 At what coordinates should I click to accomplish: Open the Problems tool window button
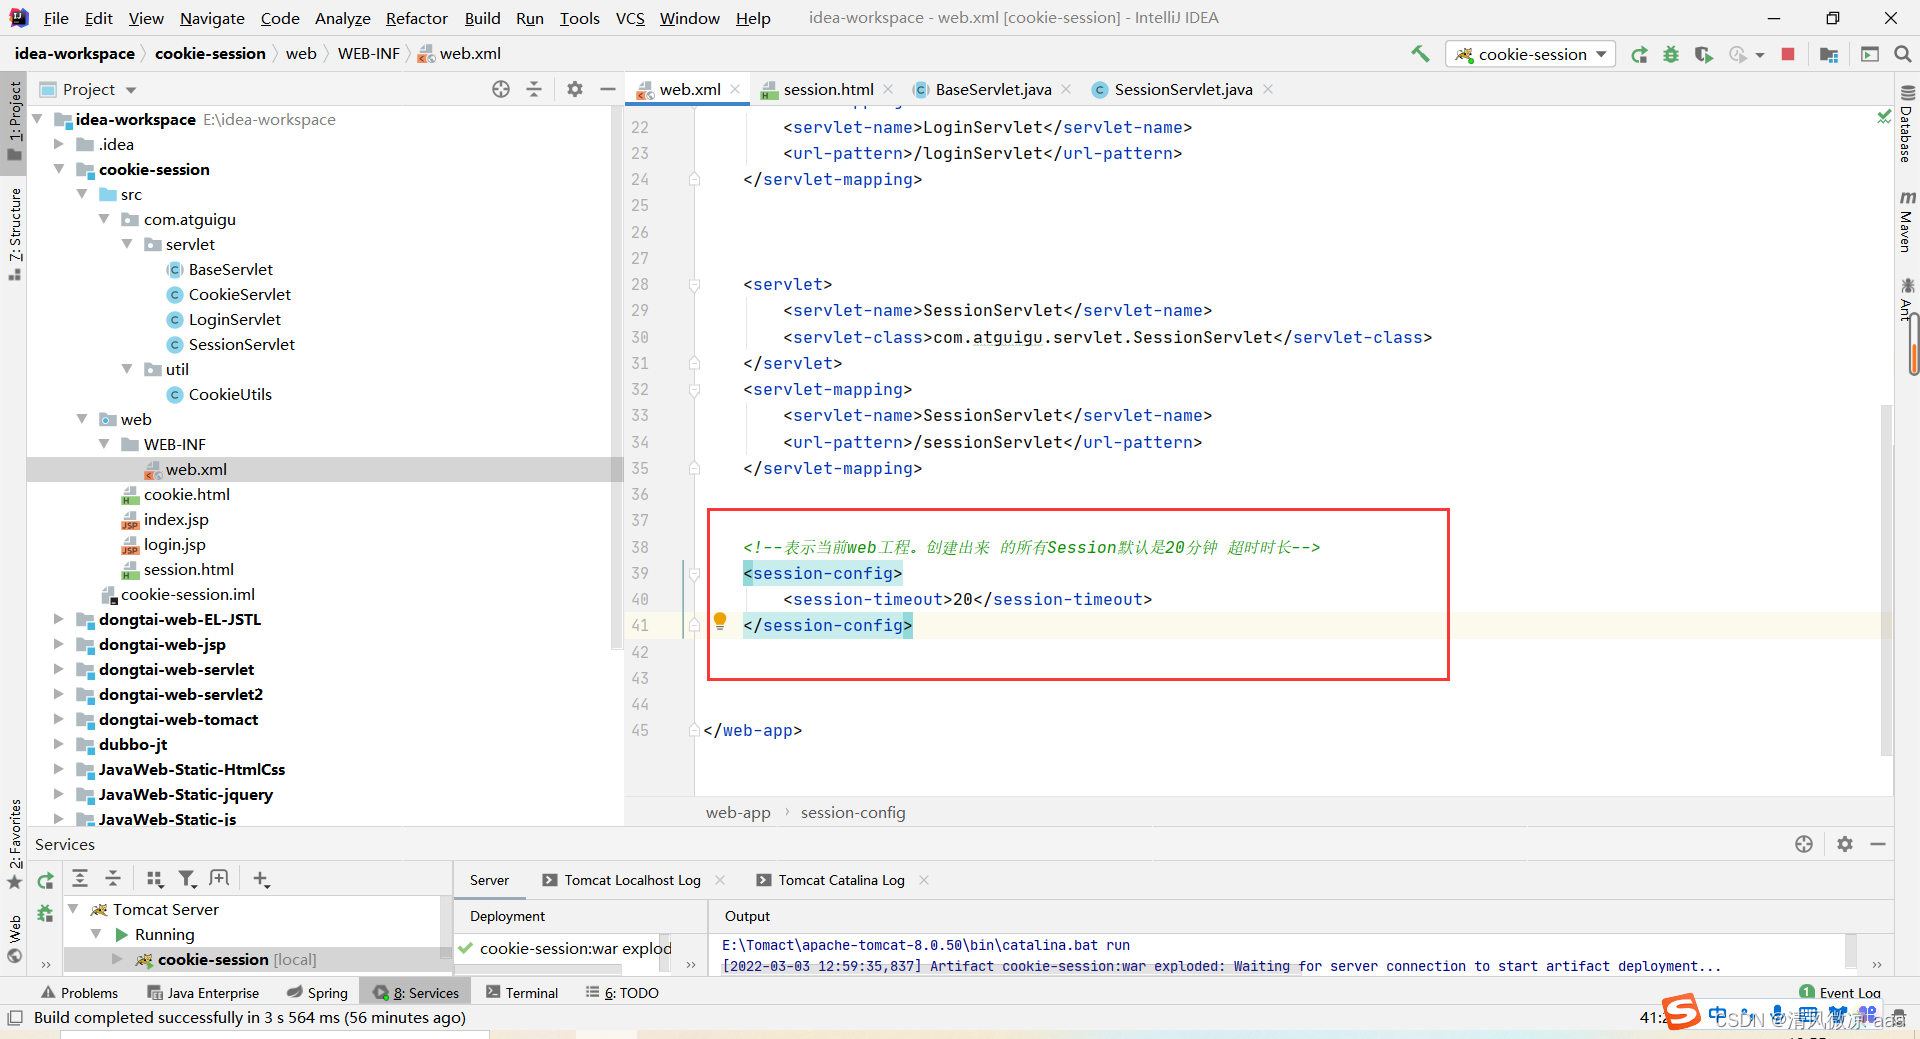79,993
